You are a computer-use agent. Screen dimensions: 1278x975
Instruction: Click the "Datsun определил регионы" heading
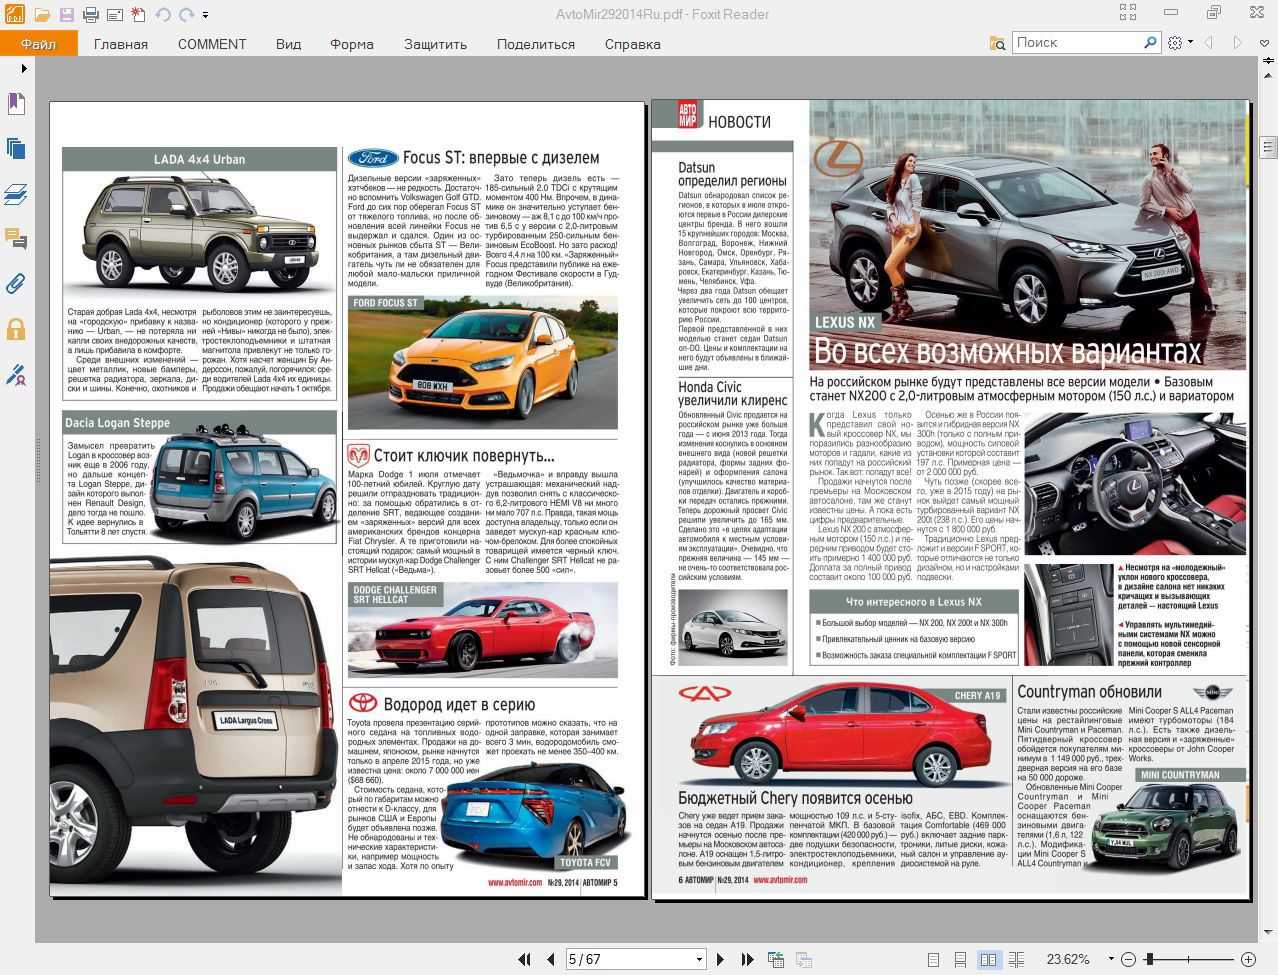(x=732, y=174)
